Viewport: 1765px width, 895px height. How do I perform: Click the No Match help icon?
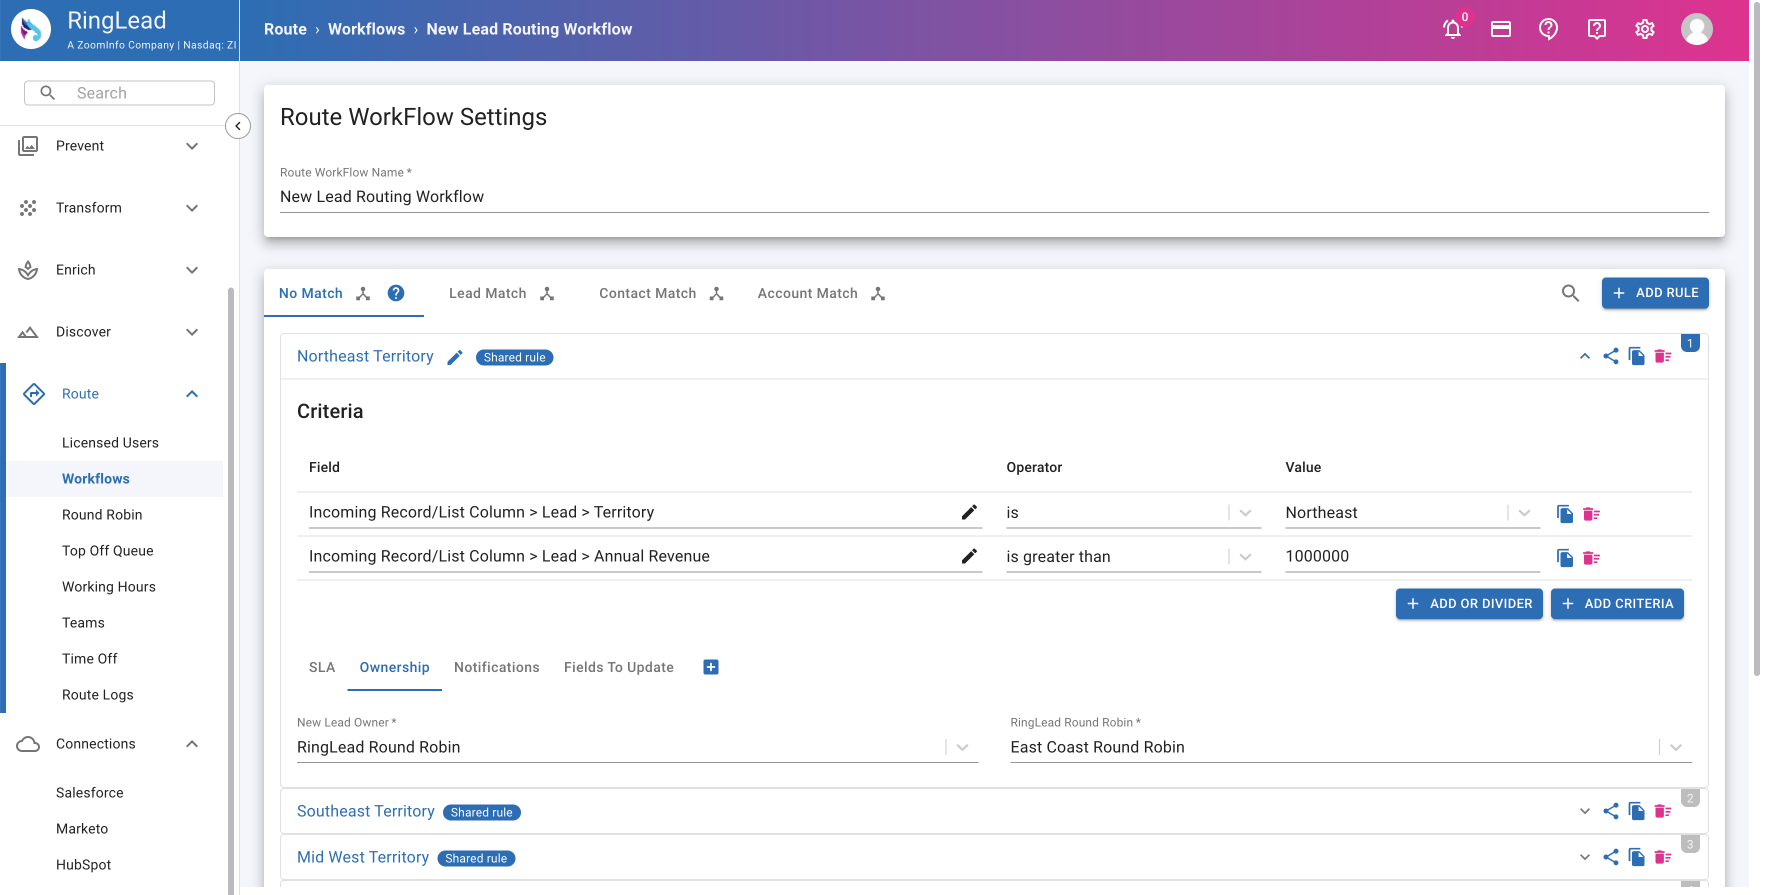pos(396,293)
